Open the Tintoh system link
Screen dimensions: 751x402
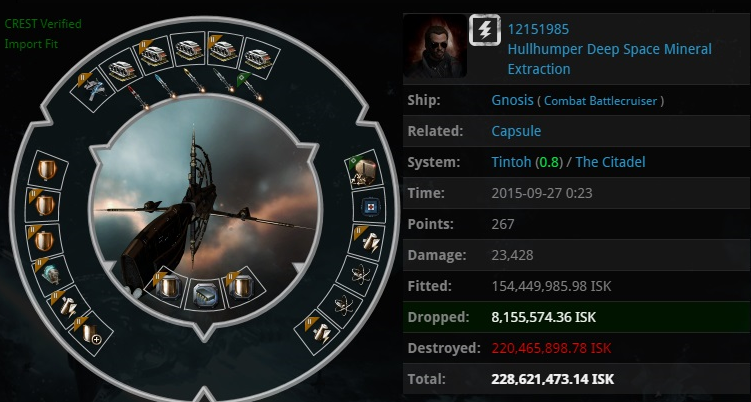(x=511, y=162)
